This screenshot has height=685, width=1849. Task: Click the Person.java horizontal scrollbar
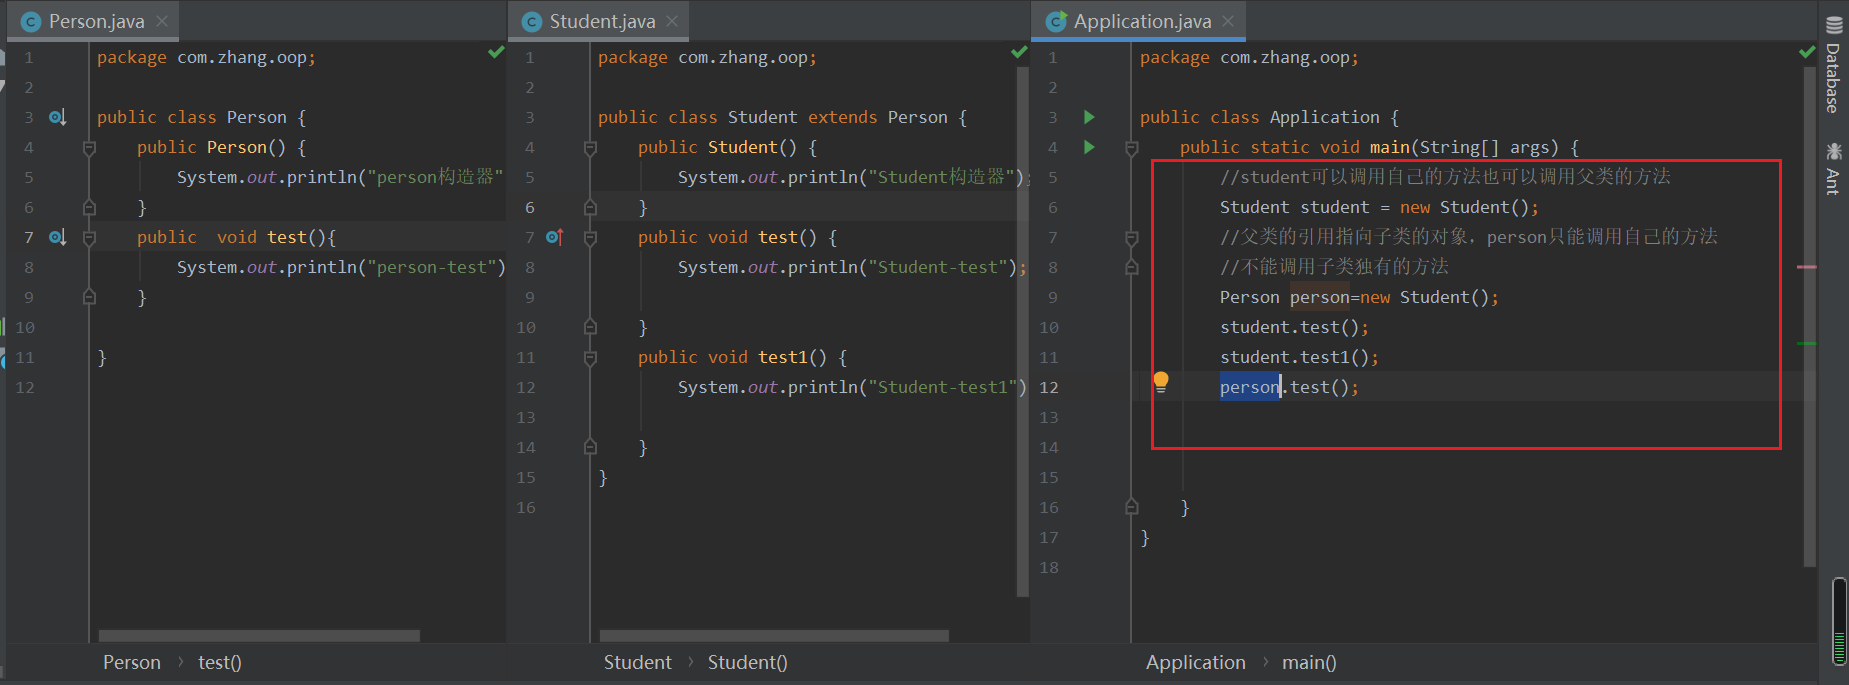tap(259, 636)
